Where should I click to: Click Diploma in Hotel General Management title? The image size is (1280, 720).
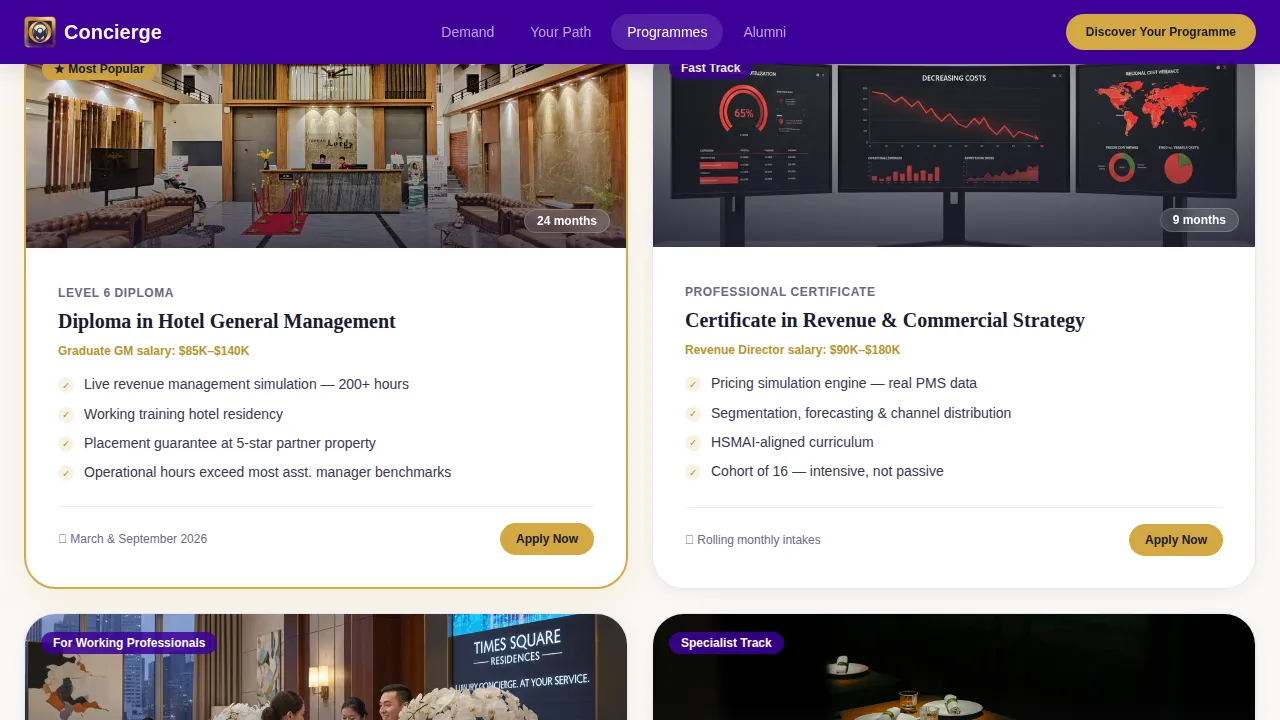(x=227, y=321)
